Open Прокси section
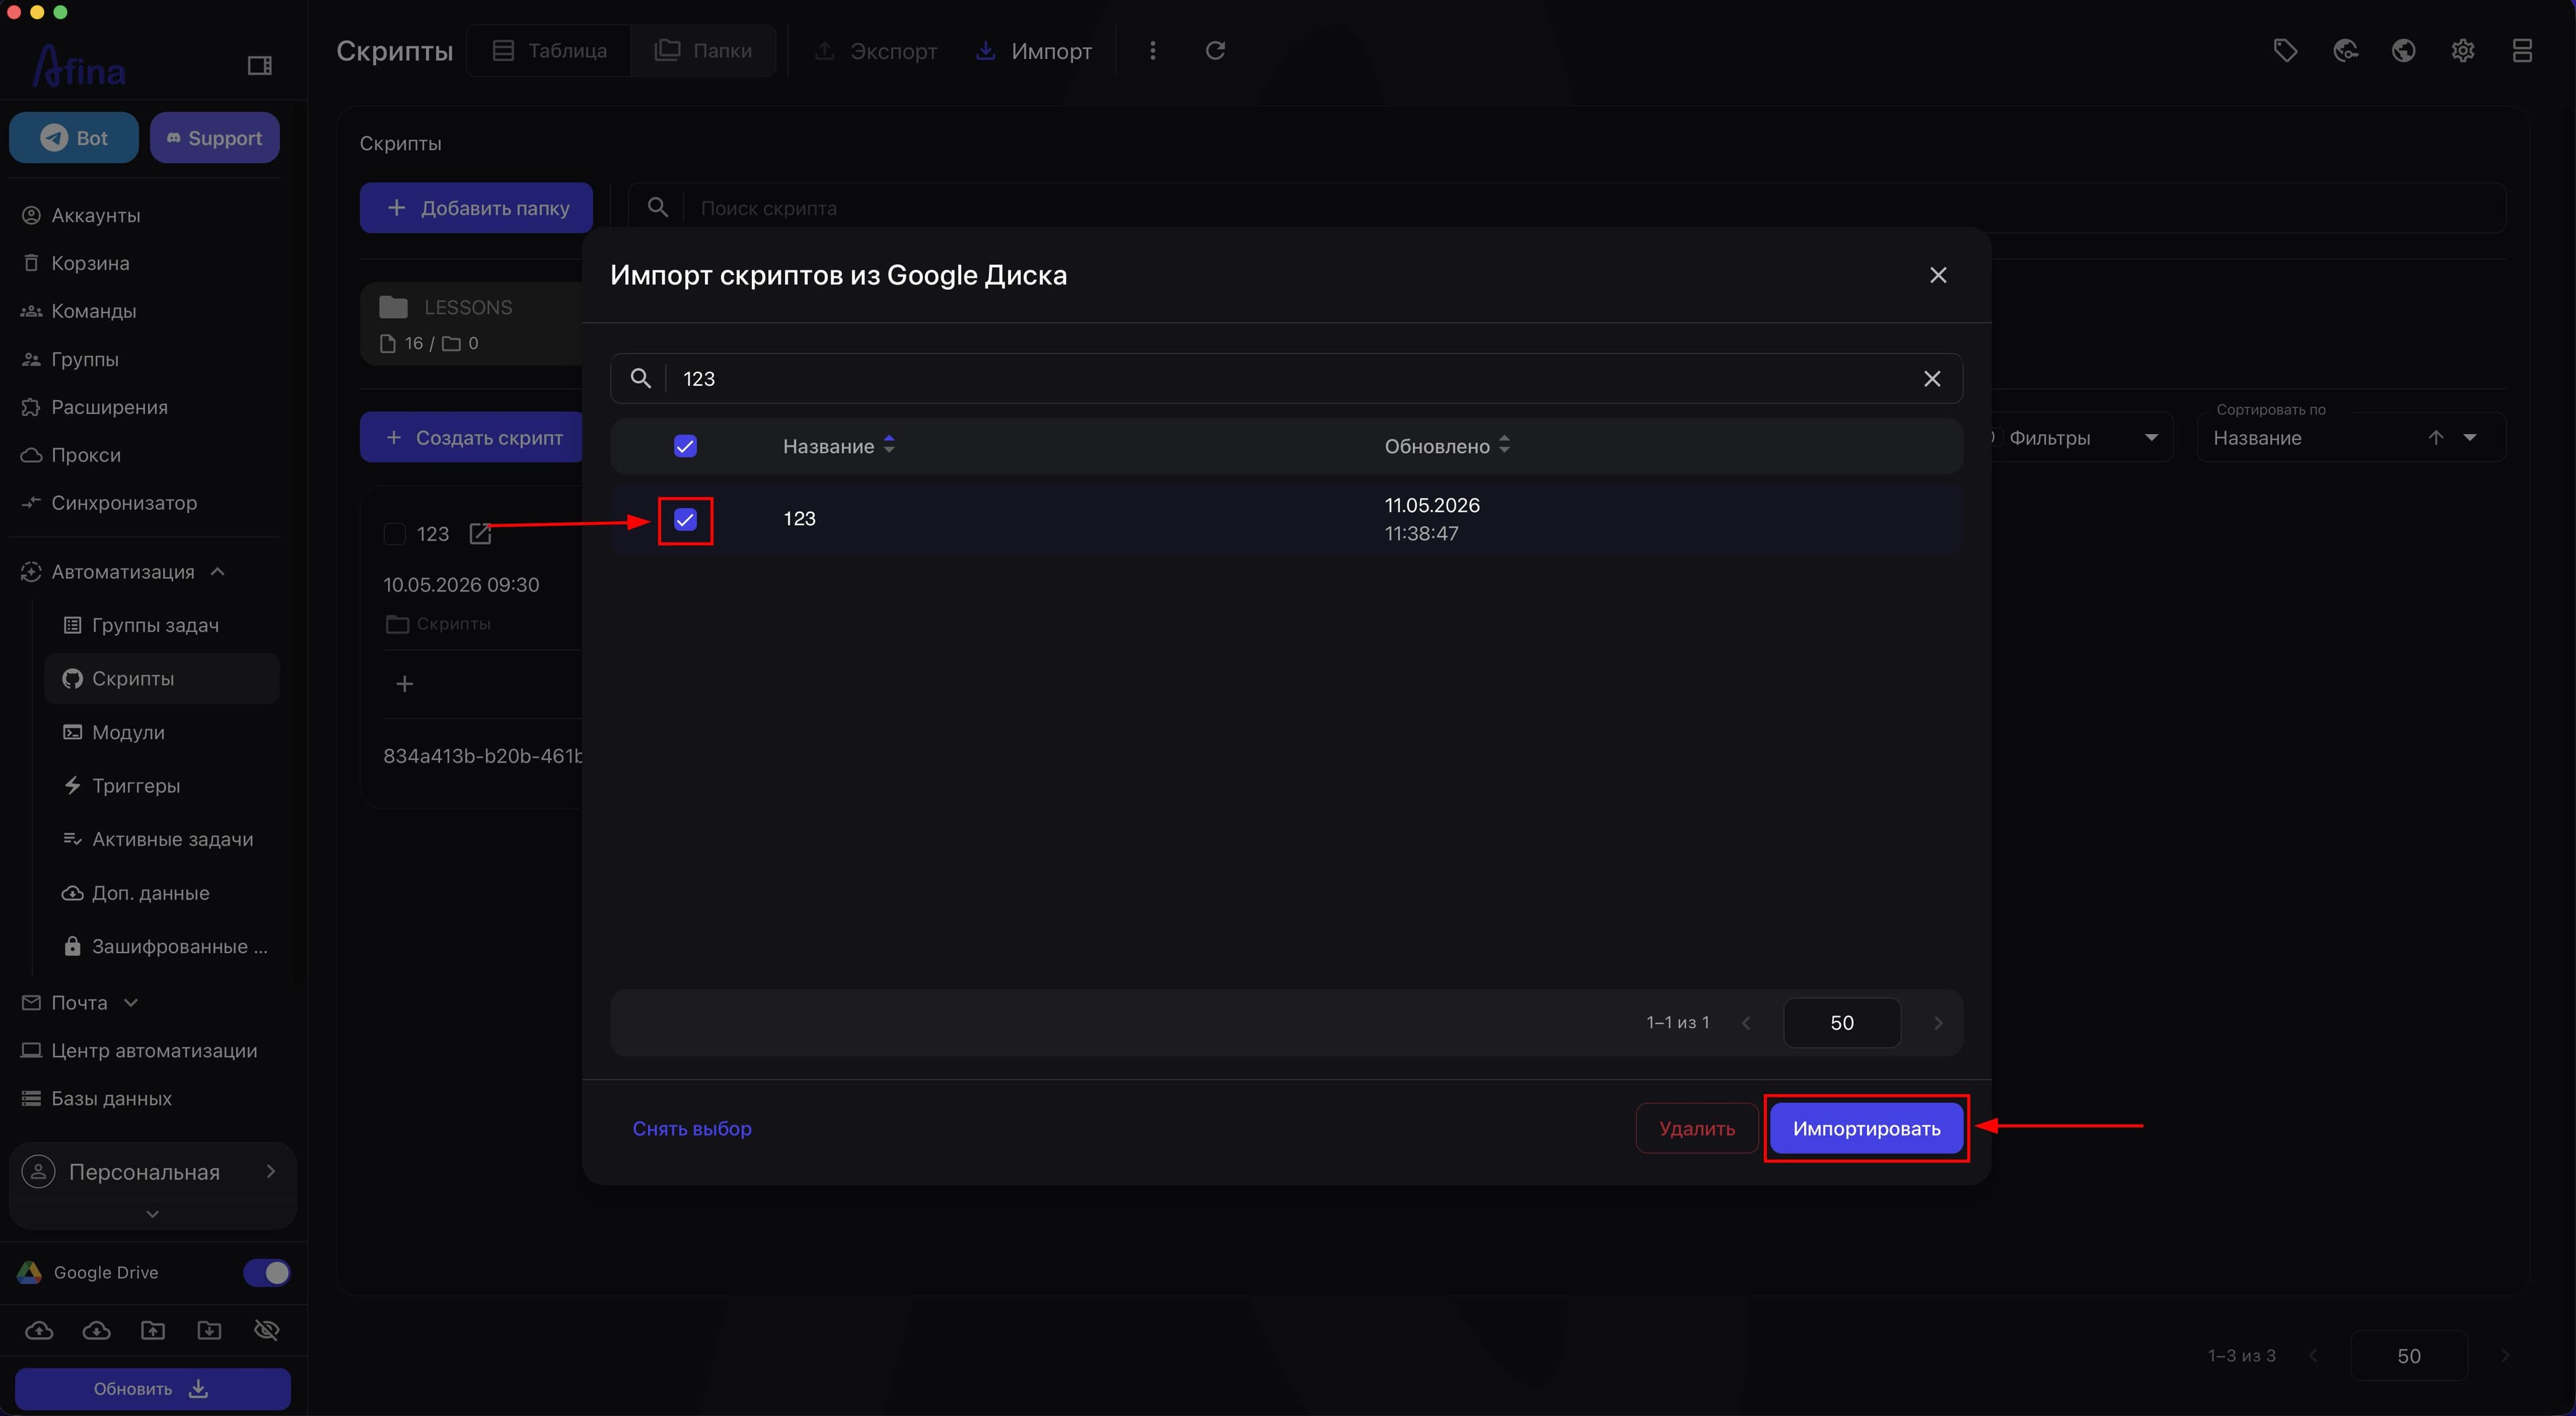The image size is (2576, 1416). click(86, 455)
